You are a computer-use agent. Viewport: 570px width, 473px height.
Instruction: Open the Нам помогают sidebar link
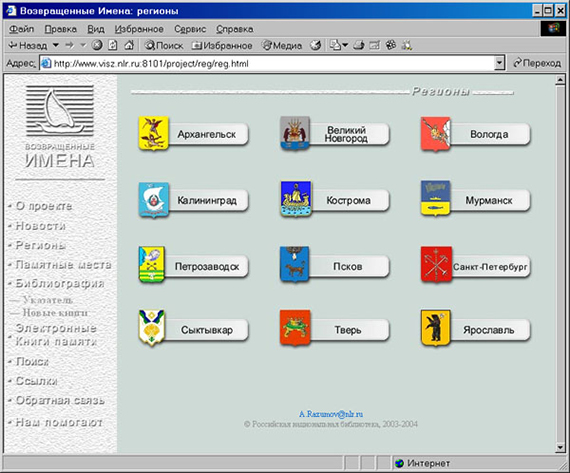coord(59,422)
